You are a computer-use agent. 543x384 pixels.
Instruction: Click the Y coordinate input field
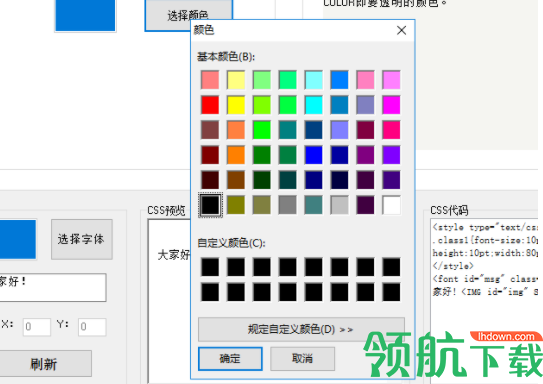tap(92, 327)
